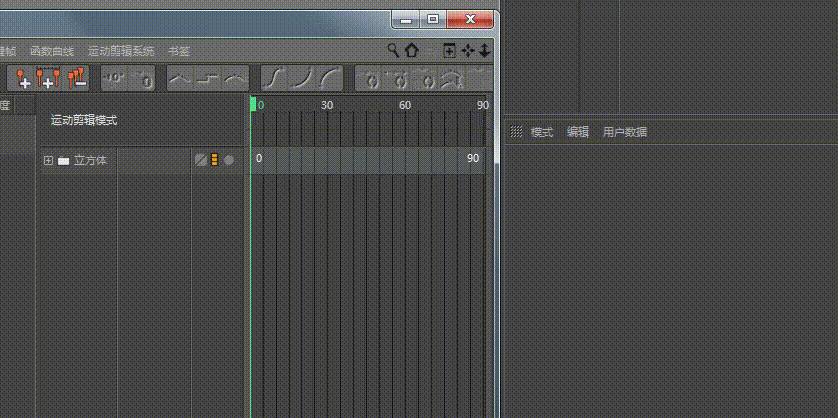Click the toolbar icon labeled 40

113,78
